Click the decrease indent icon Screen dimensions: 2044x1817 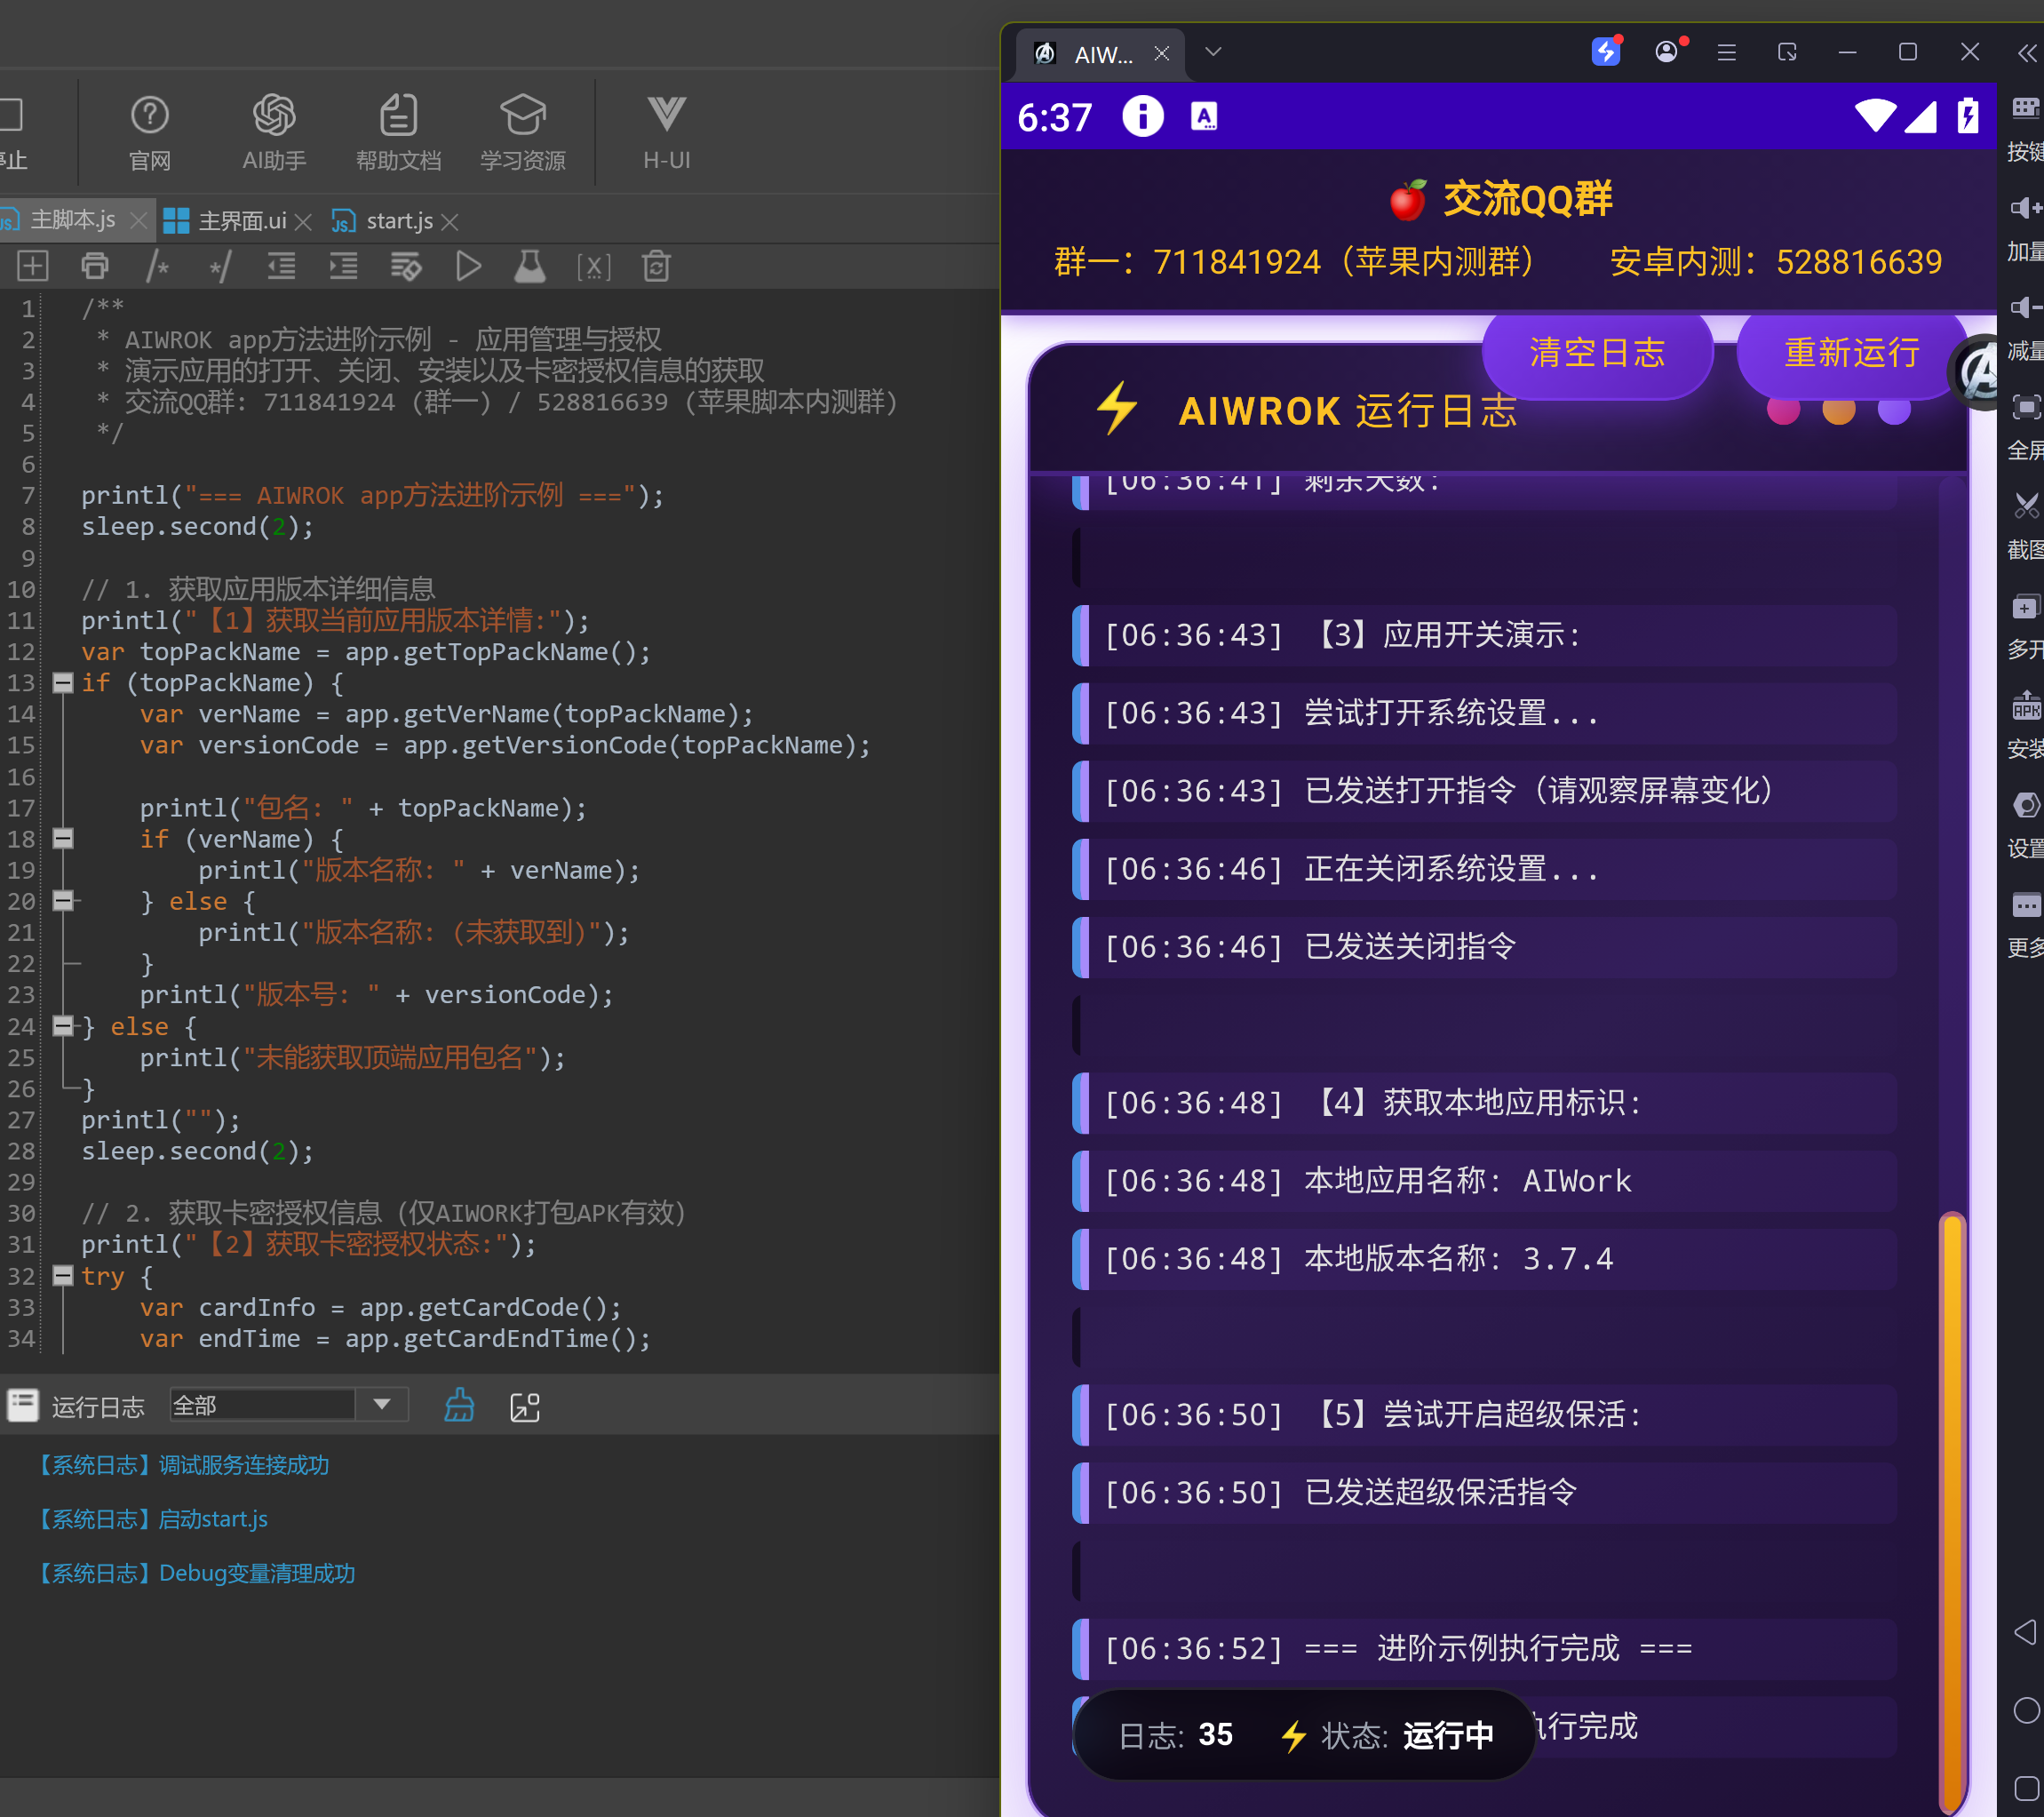click(x=282, y=266)
